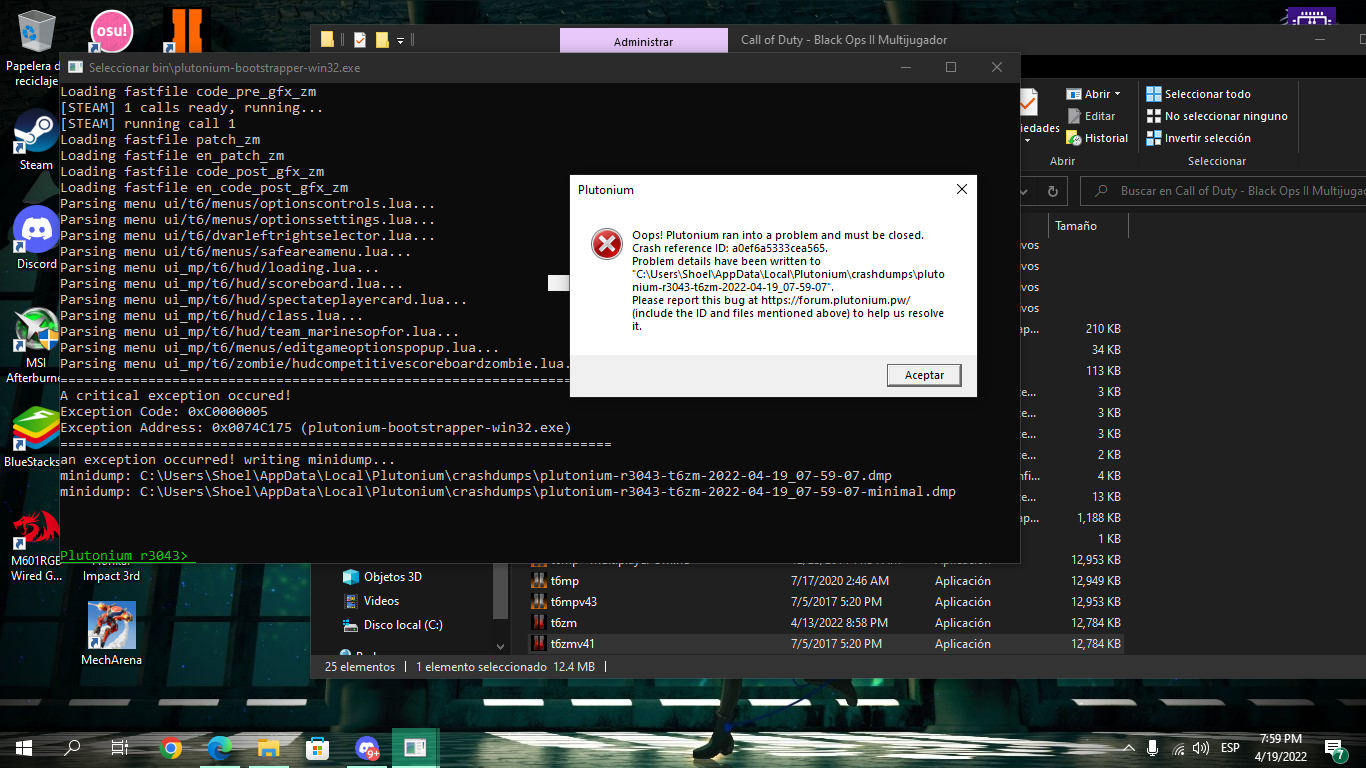Click the 7/17/2020 2:46 AM date cell
Screen dimensions: 1366x768
click(x=838, y=581)
